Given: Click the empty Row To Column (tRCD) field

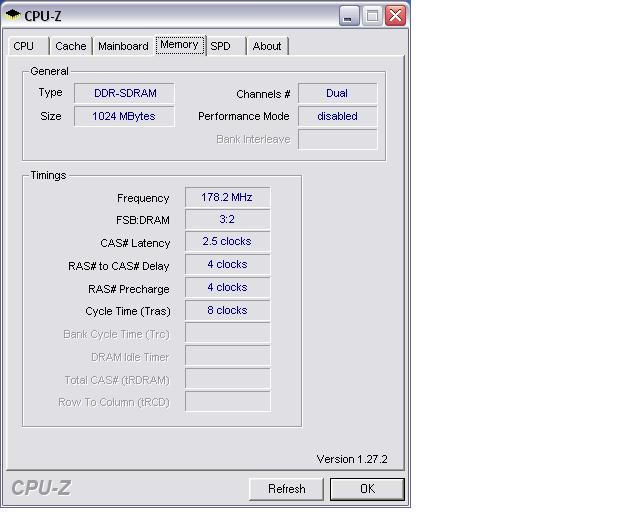Looking at the screenshot, I should click(227, 402).
